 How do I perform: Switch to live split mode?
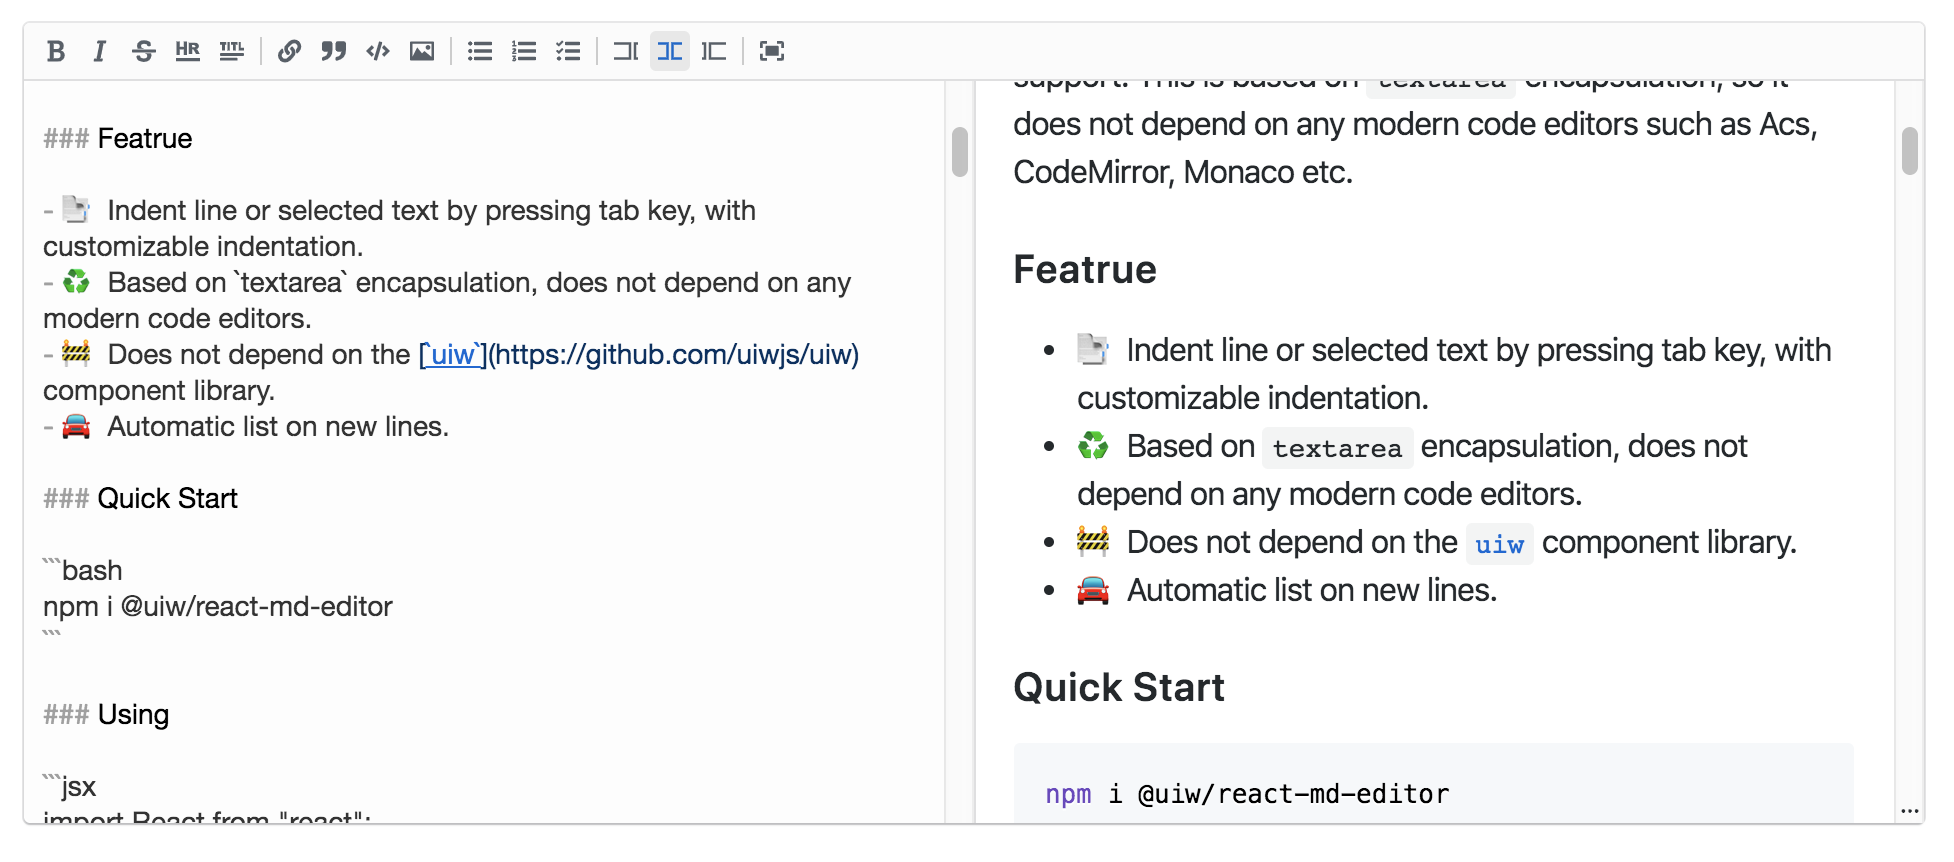[x=670, y=51]
